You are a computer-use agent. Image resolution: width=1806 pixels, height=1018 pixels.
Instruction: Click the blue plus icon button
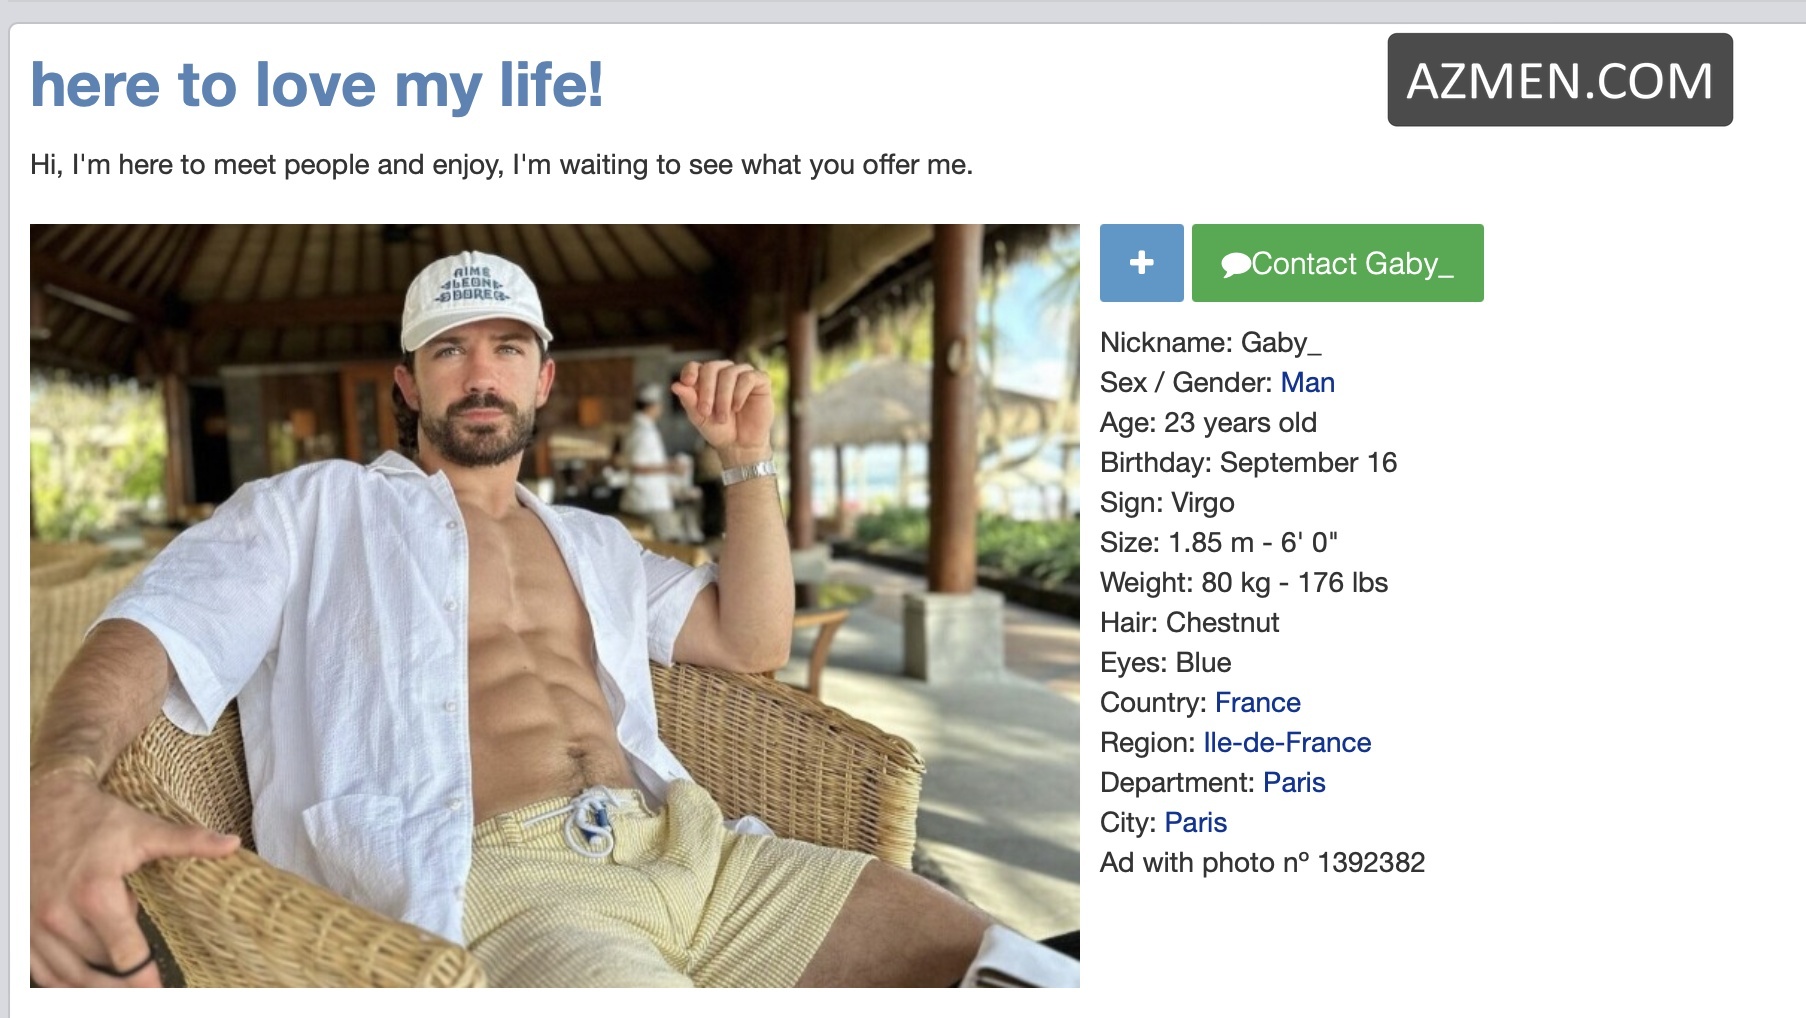coord(1141,263)
